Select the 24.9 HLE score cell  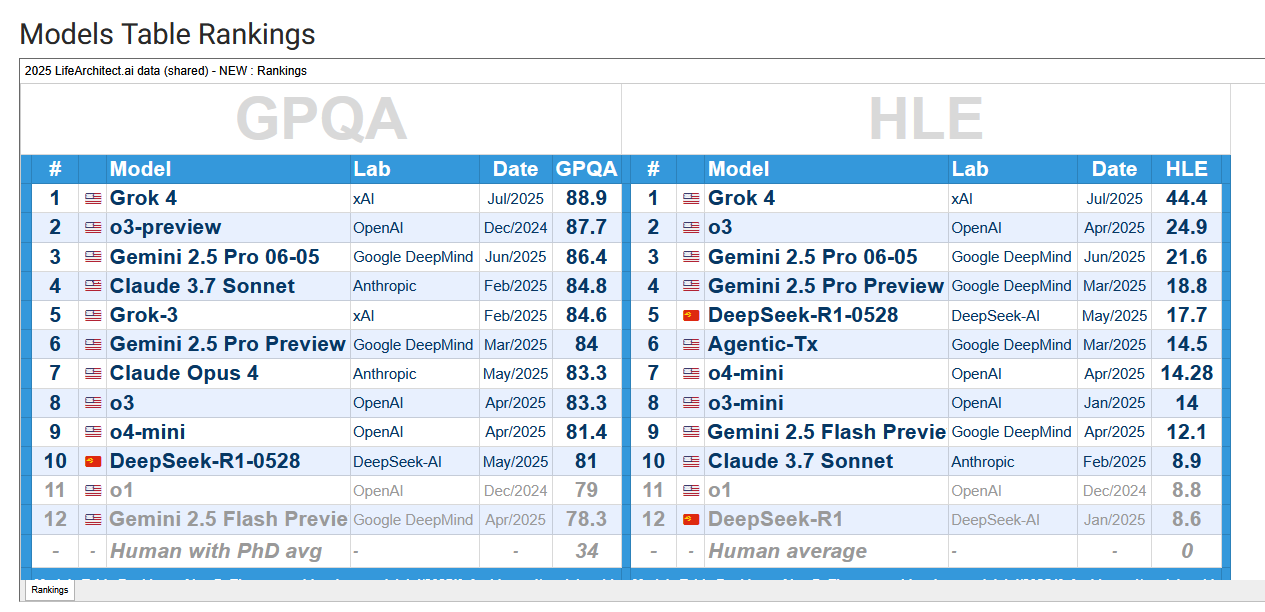(x=1186, y=227)
